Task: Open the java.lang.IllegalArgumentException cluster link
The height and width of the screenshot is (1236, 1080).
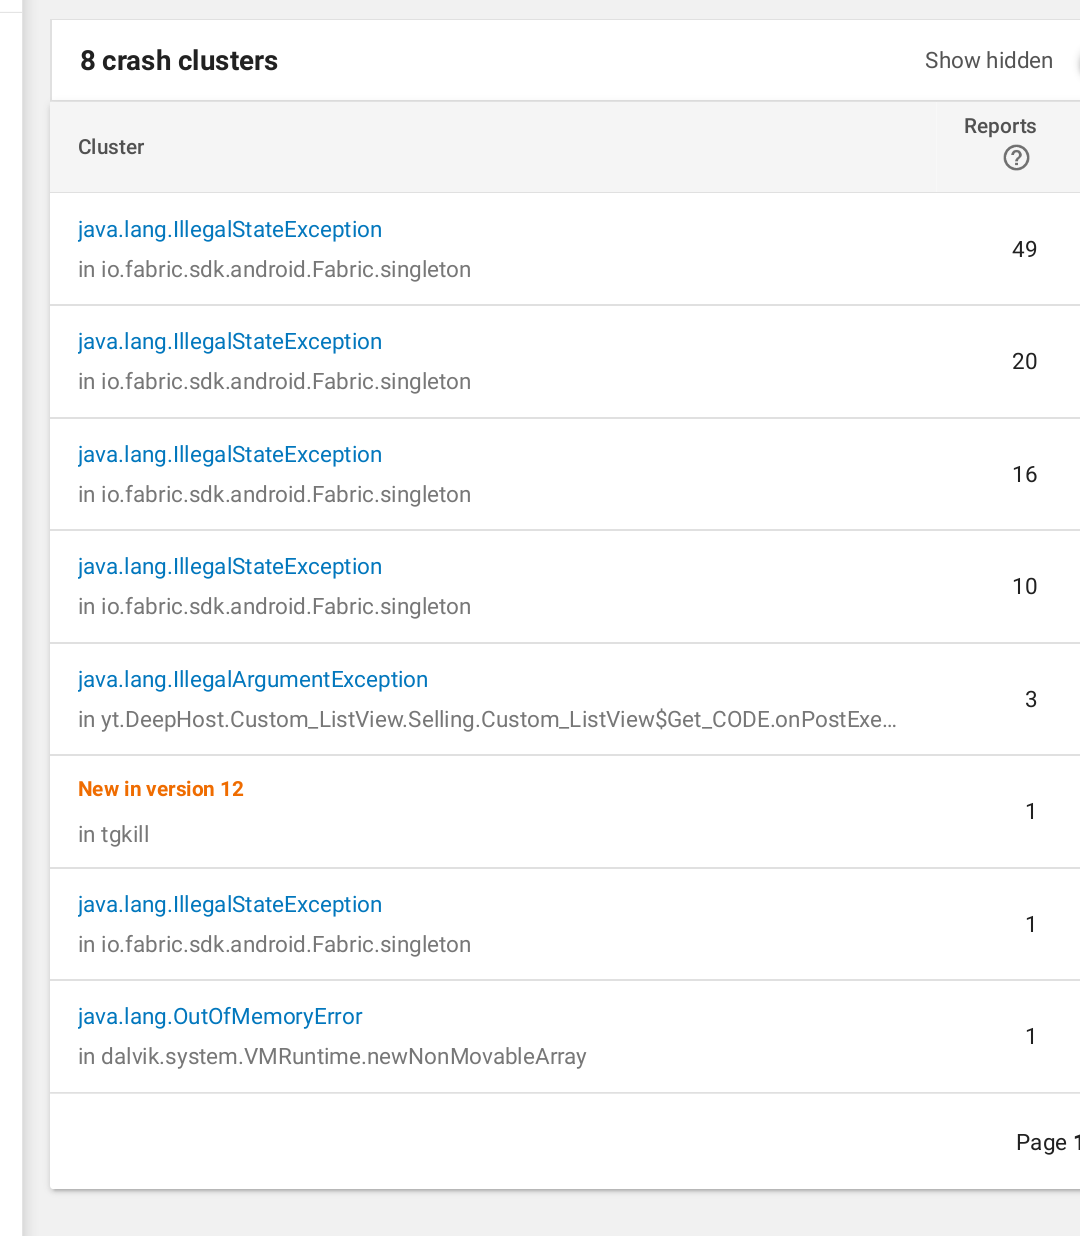Action: (253, 680)
